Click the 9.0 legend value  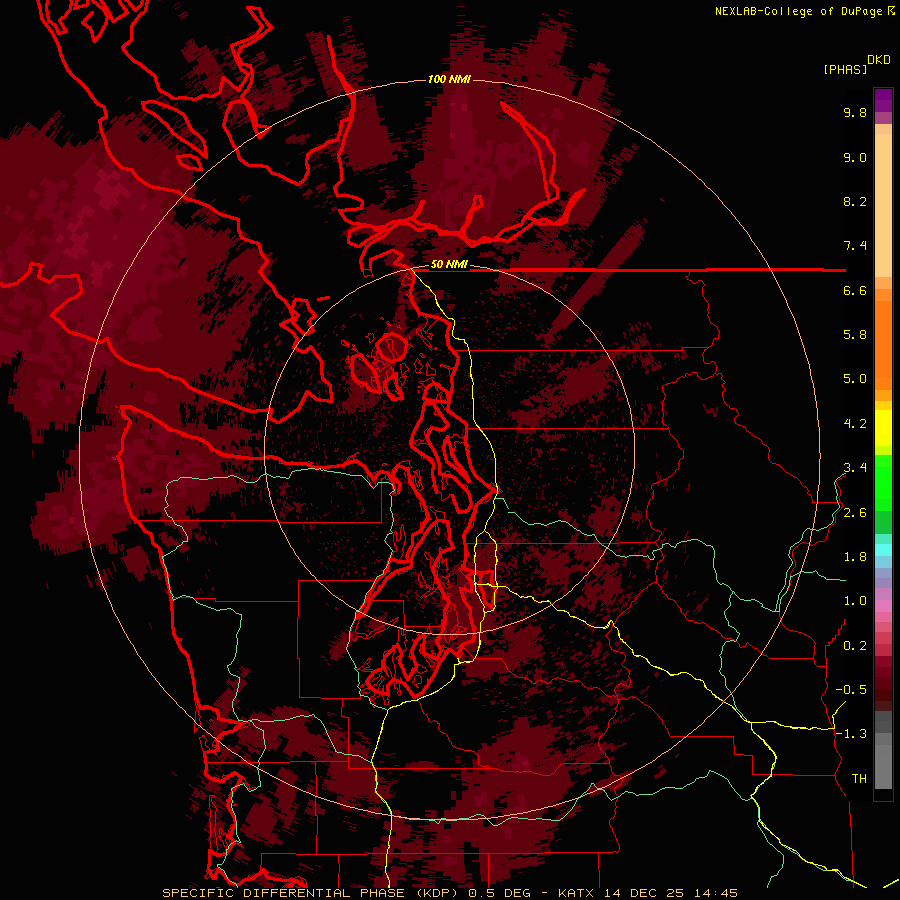[x=855, y=157]
